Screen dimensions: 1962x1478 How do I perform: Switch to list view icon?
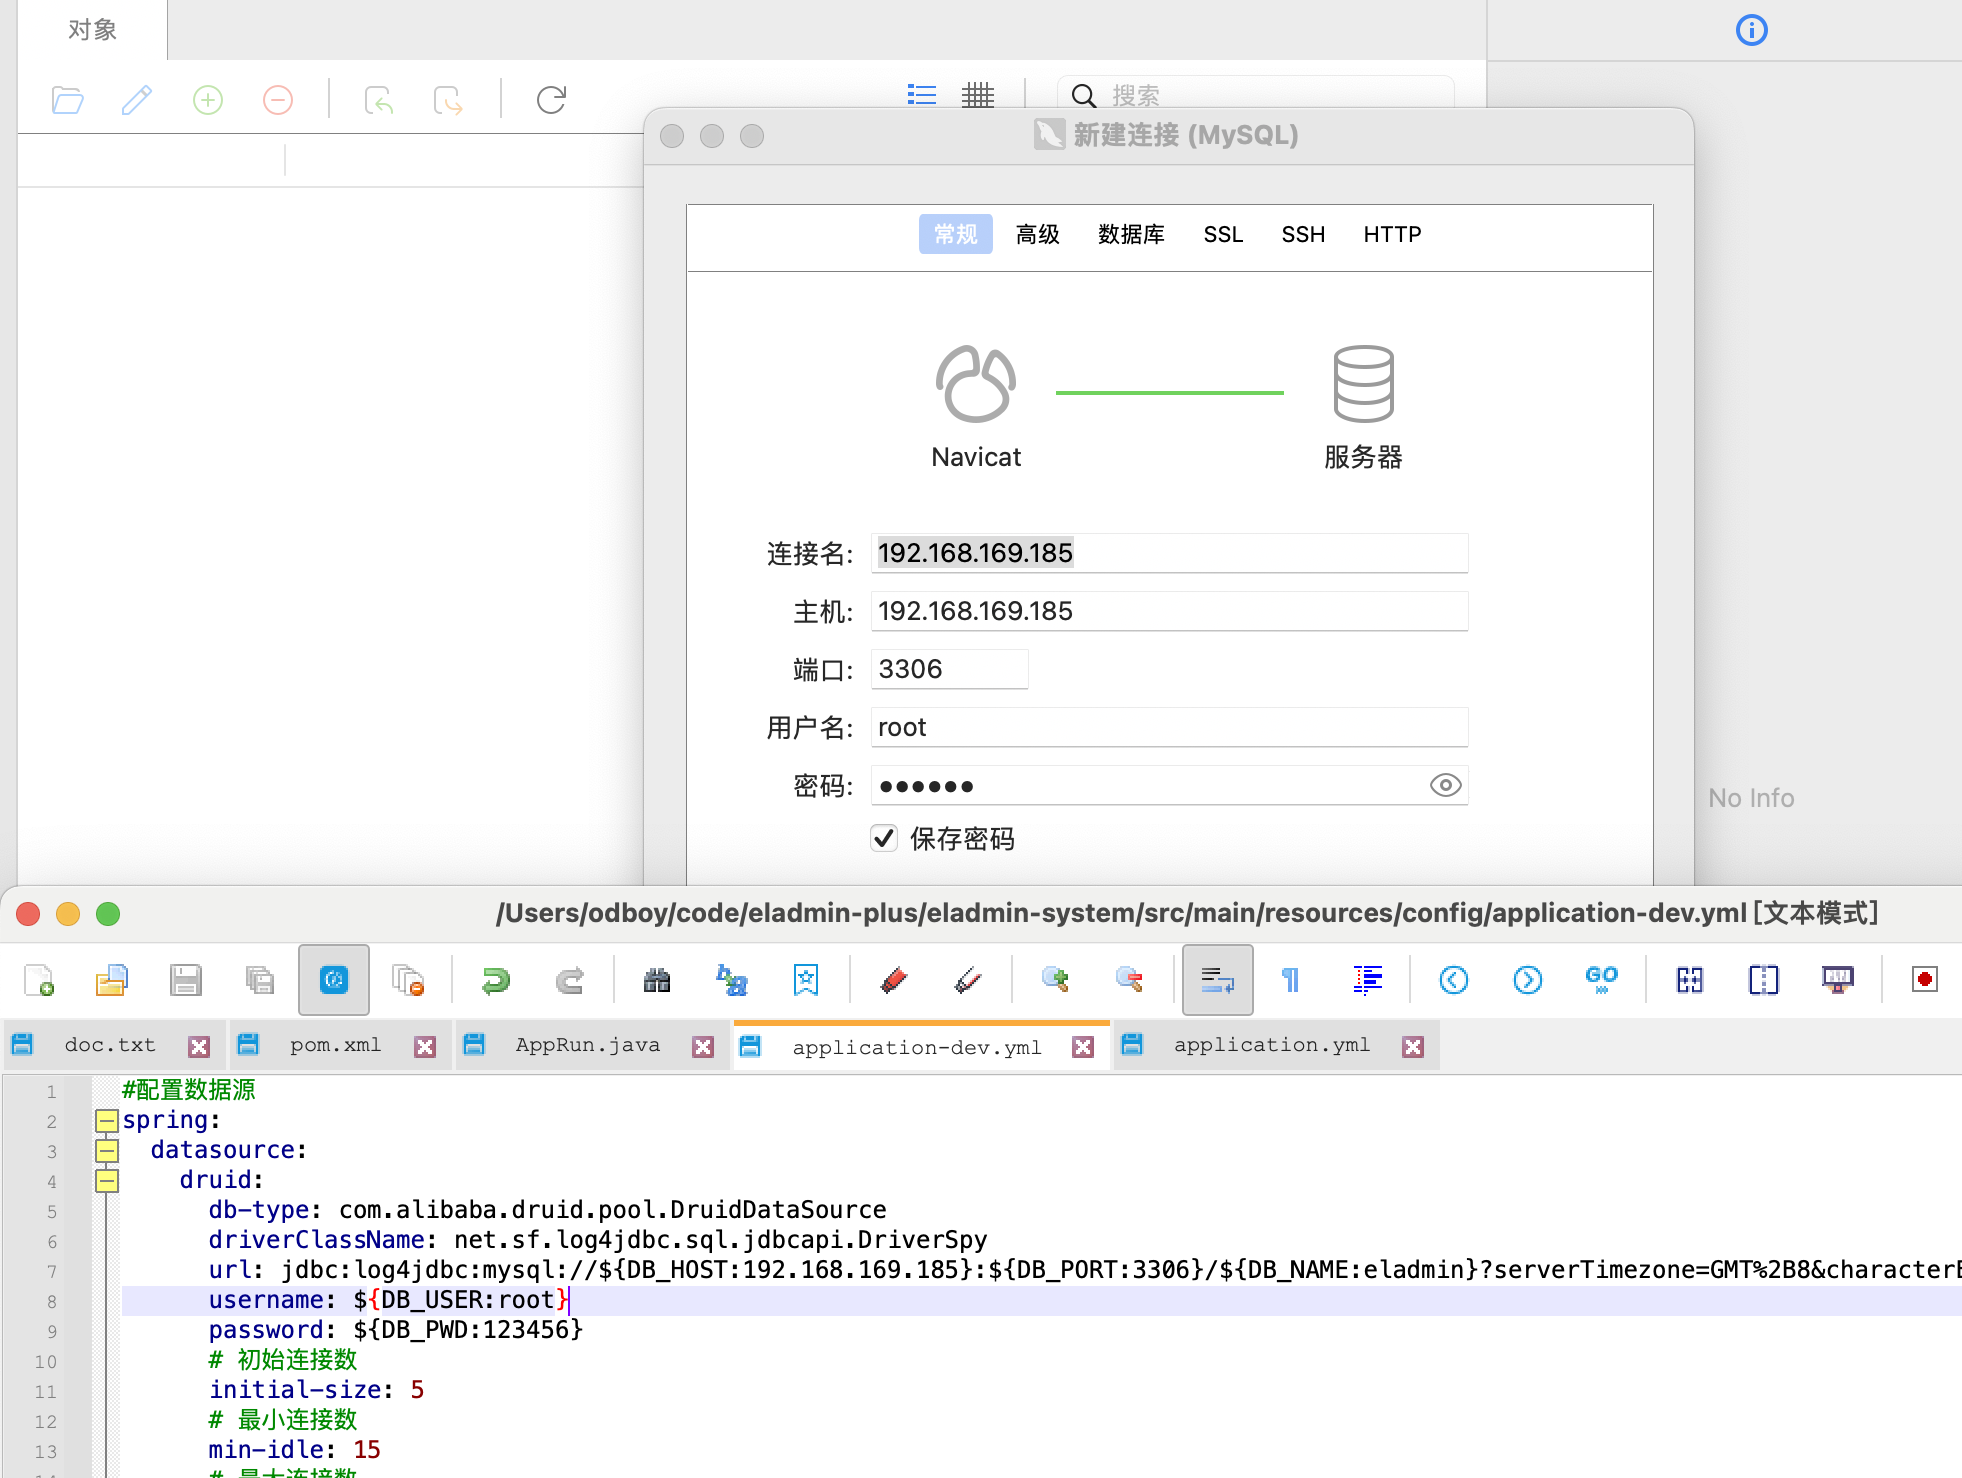pyautogui.click(x=921, y=95)
